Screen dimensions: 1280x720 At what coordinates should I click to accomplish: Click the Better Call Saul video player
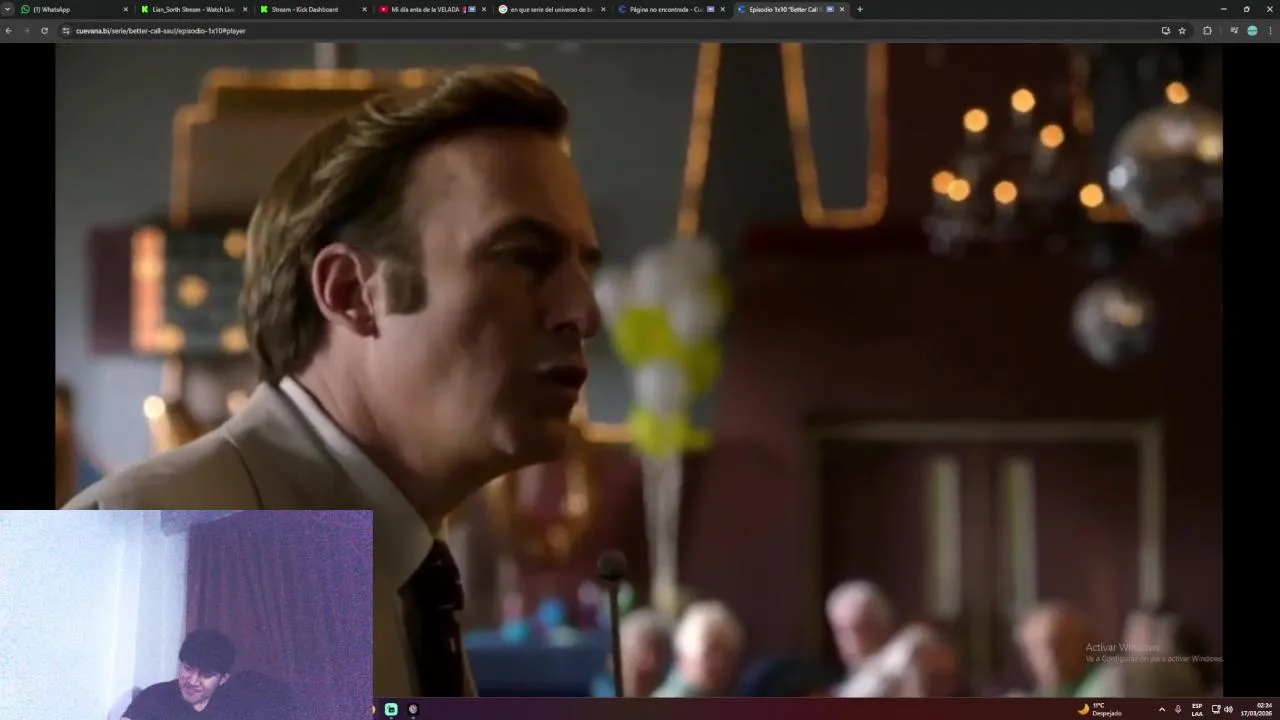coord(638,370)
